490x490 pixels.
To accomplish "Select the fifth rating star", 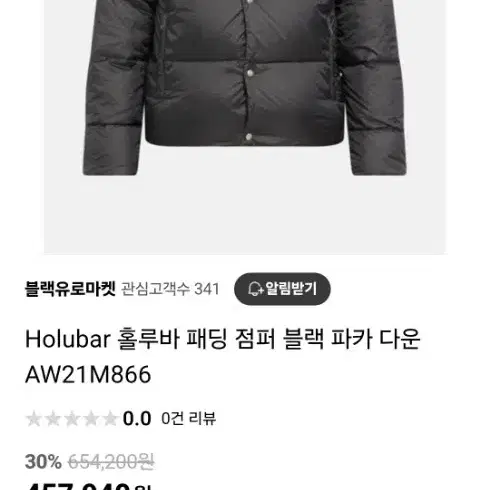I will point(110,419).
